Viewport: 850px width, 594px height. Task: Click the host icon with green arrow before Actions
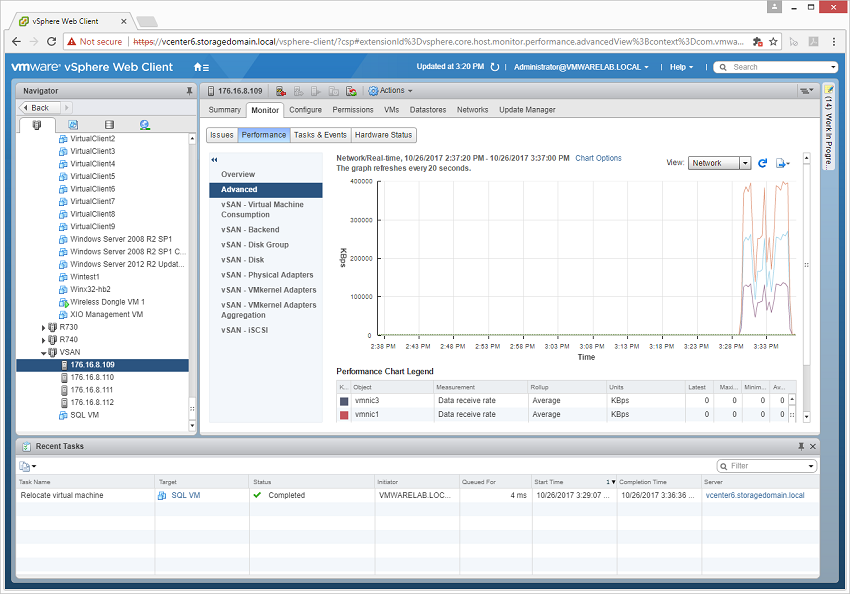coord(351,91)
